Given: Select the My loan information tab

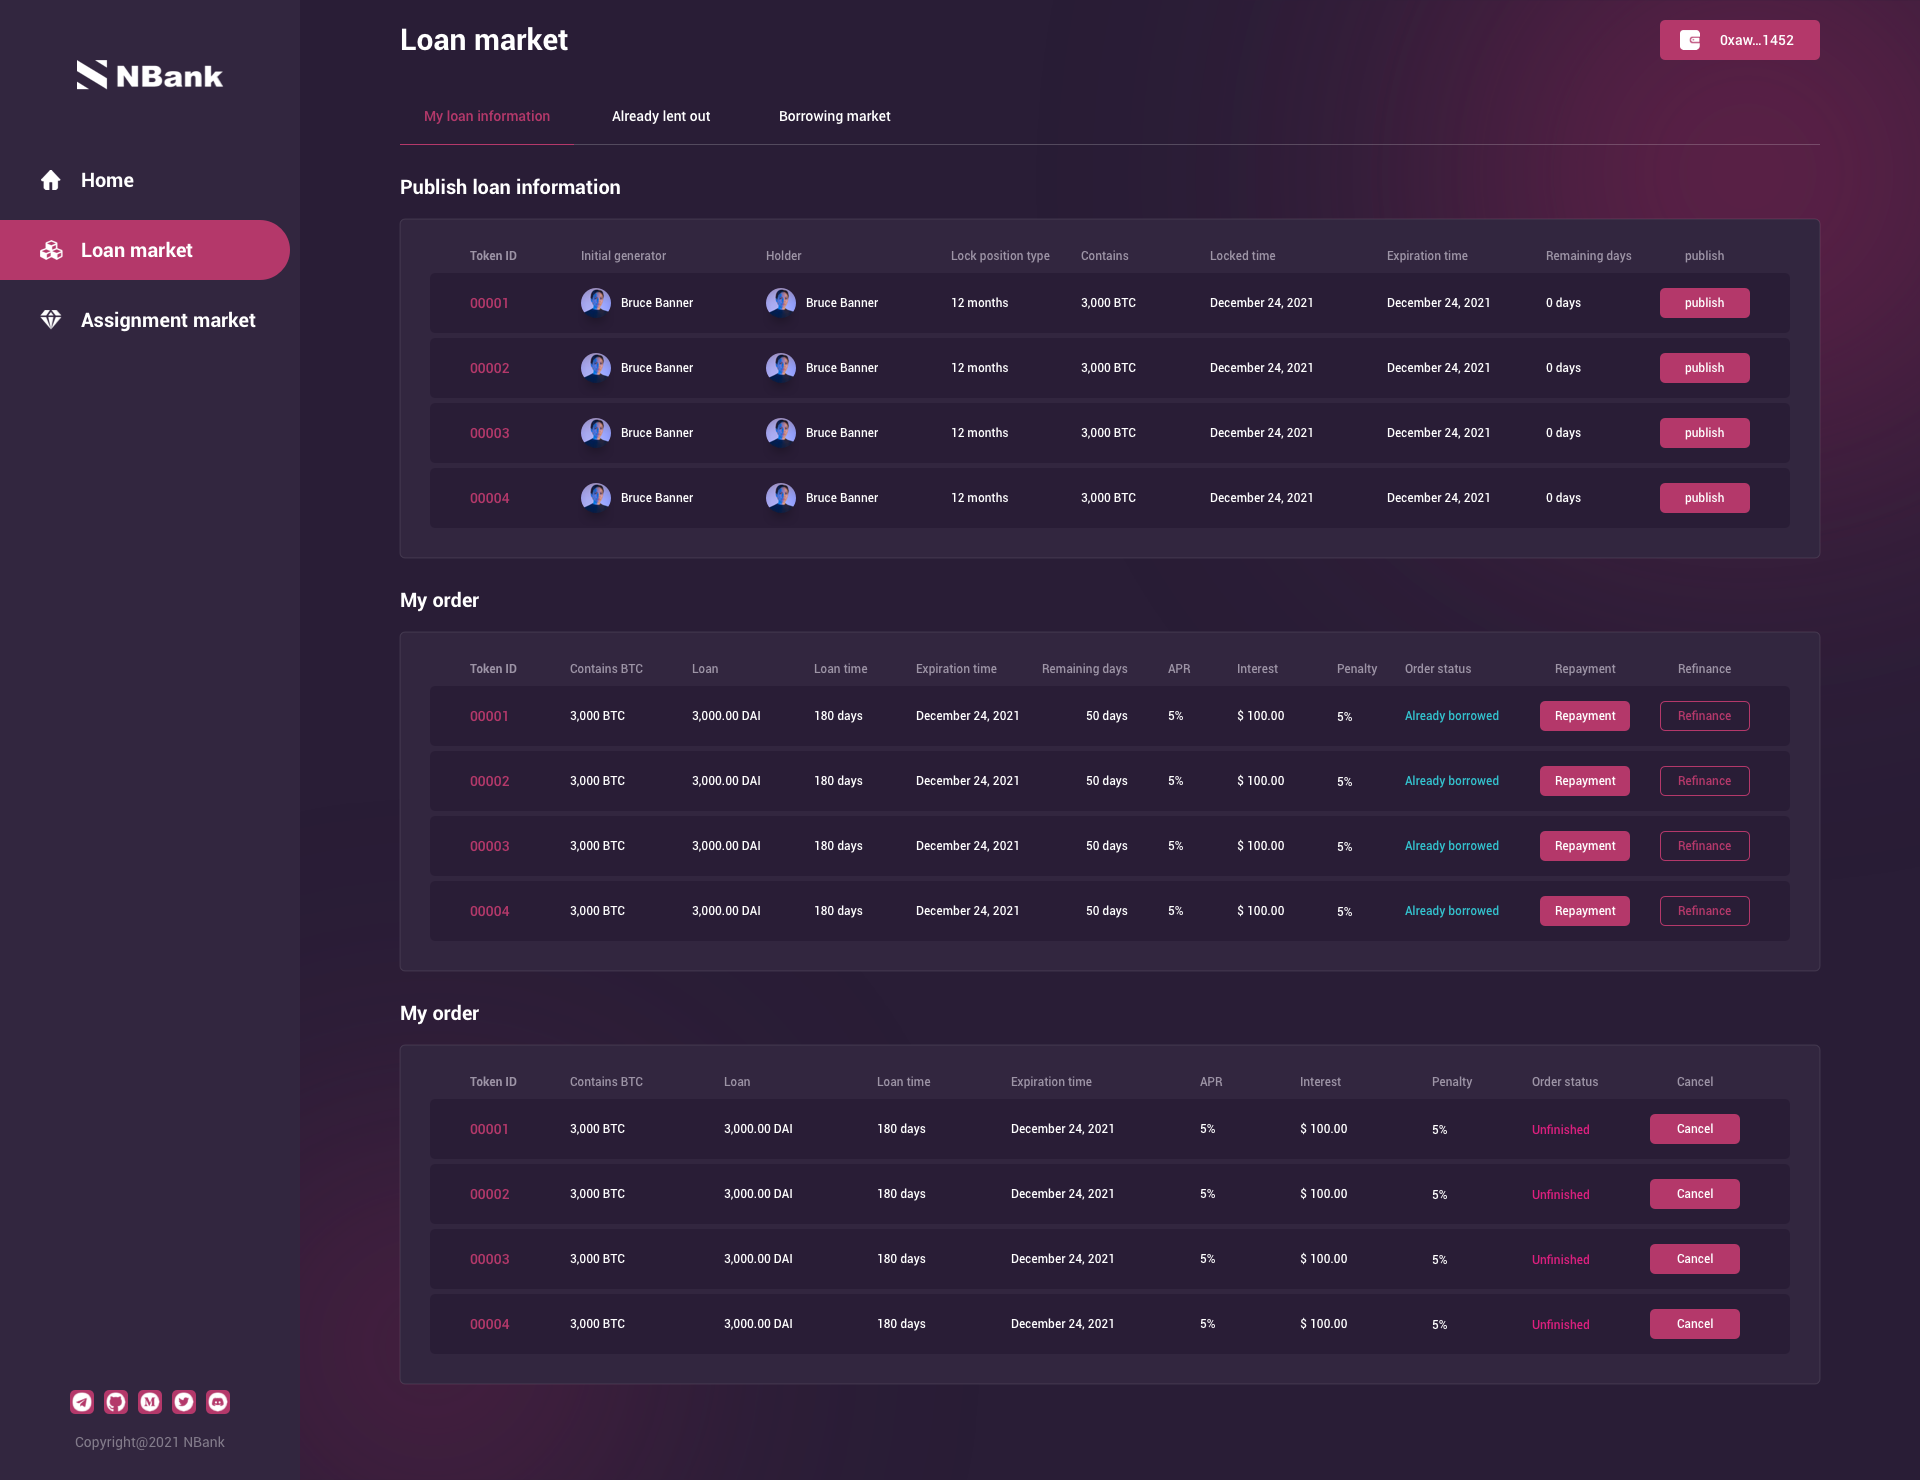Looking at the screenshot, I should pyautogui.click(x=487, y=116).
